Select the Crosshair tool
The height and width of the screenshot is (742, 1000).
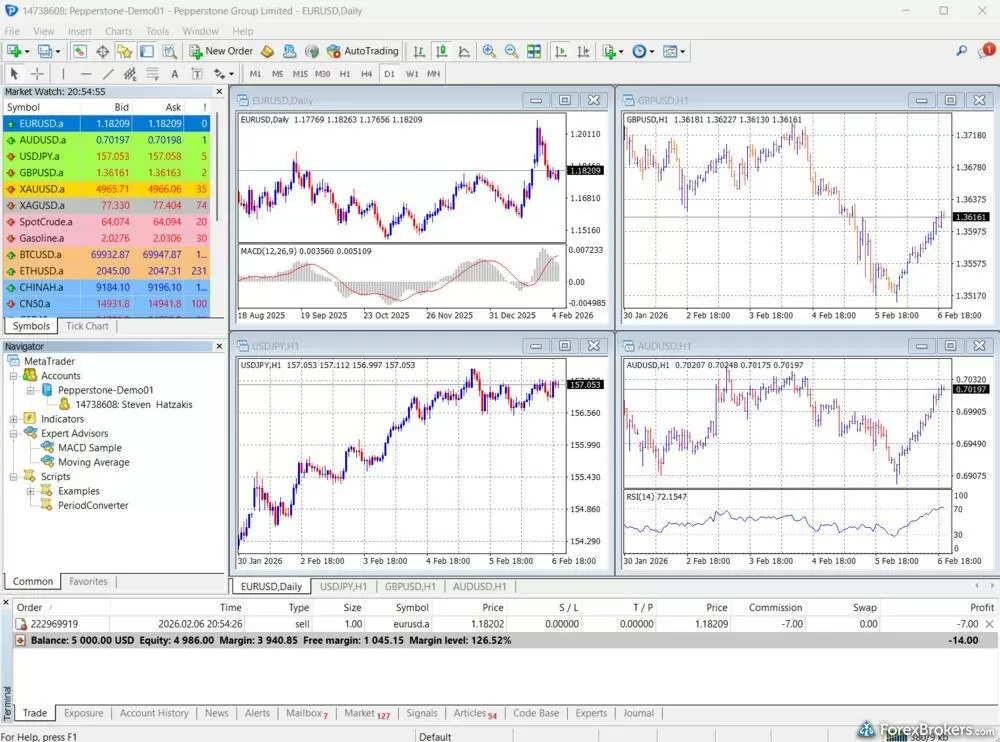[35, 73]
